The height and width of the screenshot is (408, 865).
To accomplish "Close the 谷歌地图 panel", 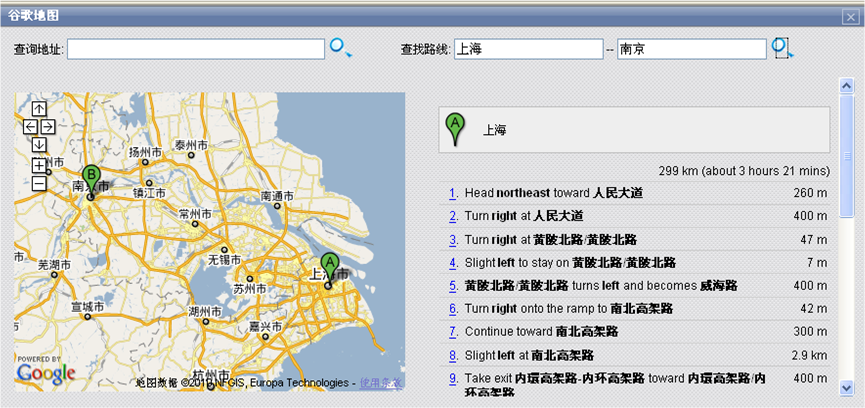I will tap(850, 16).
